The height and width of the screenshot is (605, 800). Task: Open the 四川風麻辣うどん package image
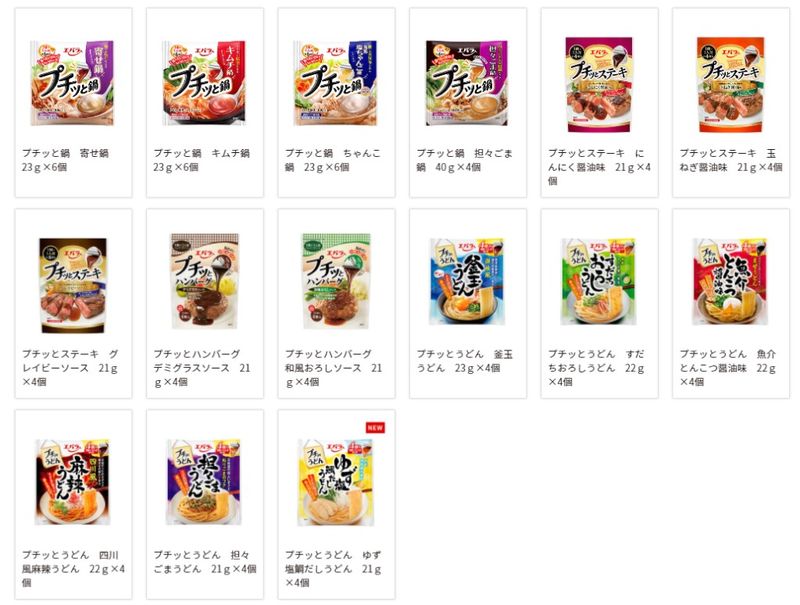72,482
